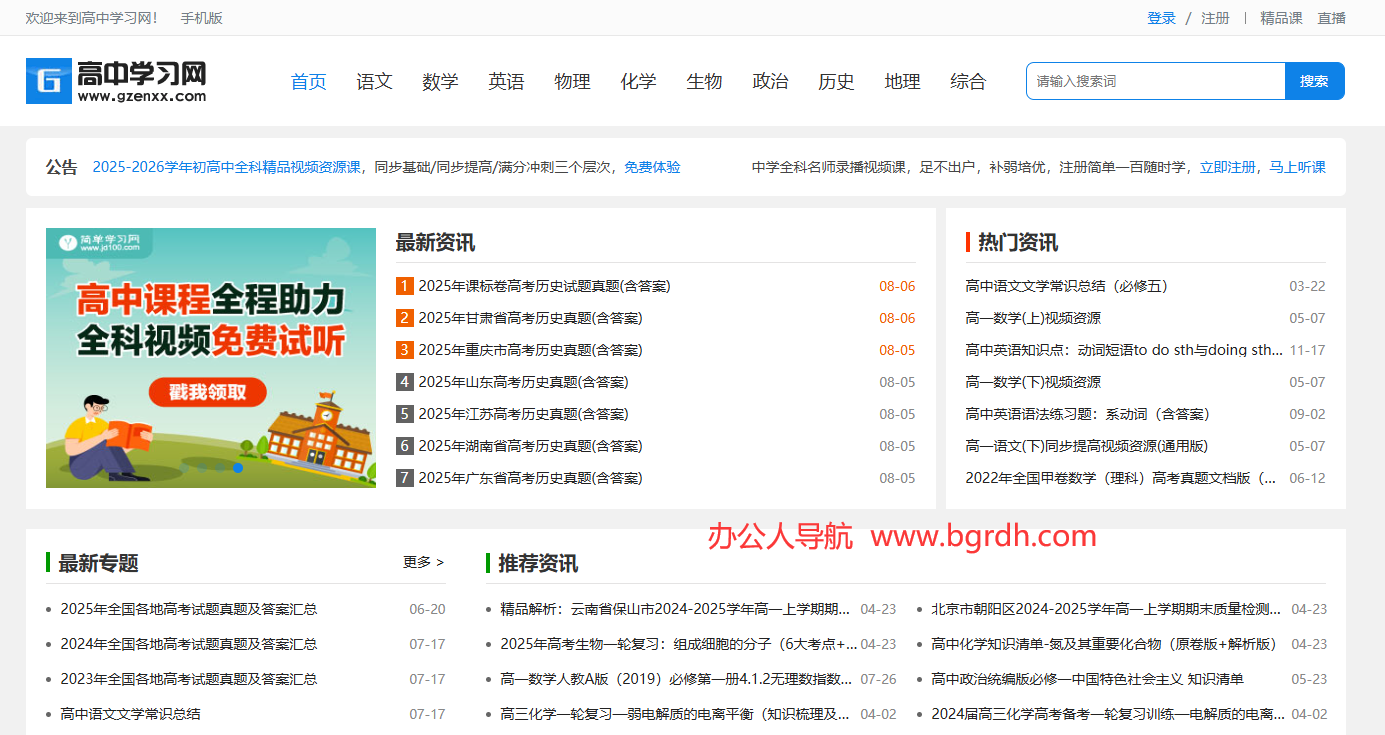
Task: Expand 更多 in 最新专题 section
Action: click(x=423, y=562)
